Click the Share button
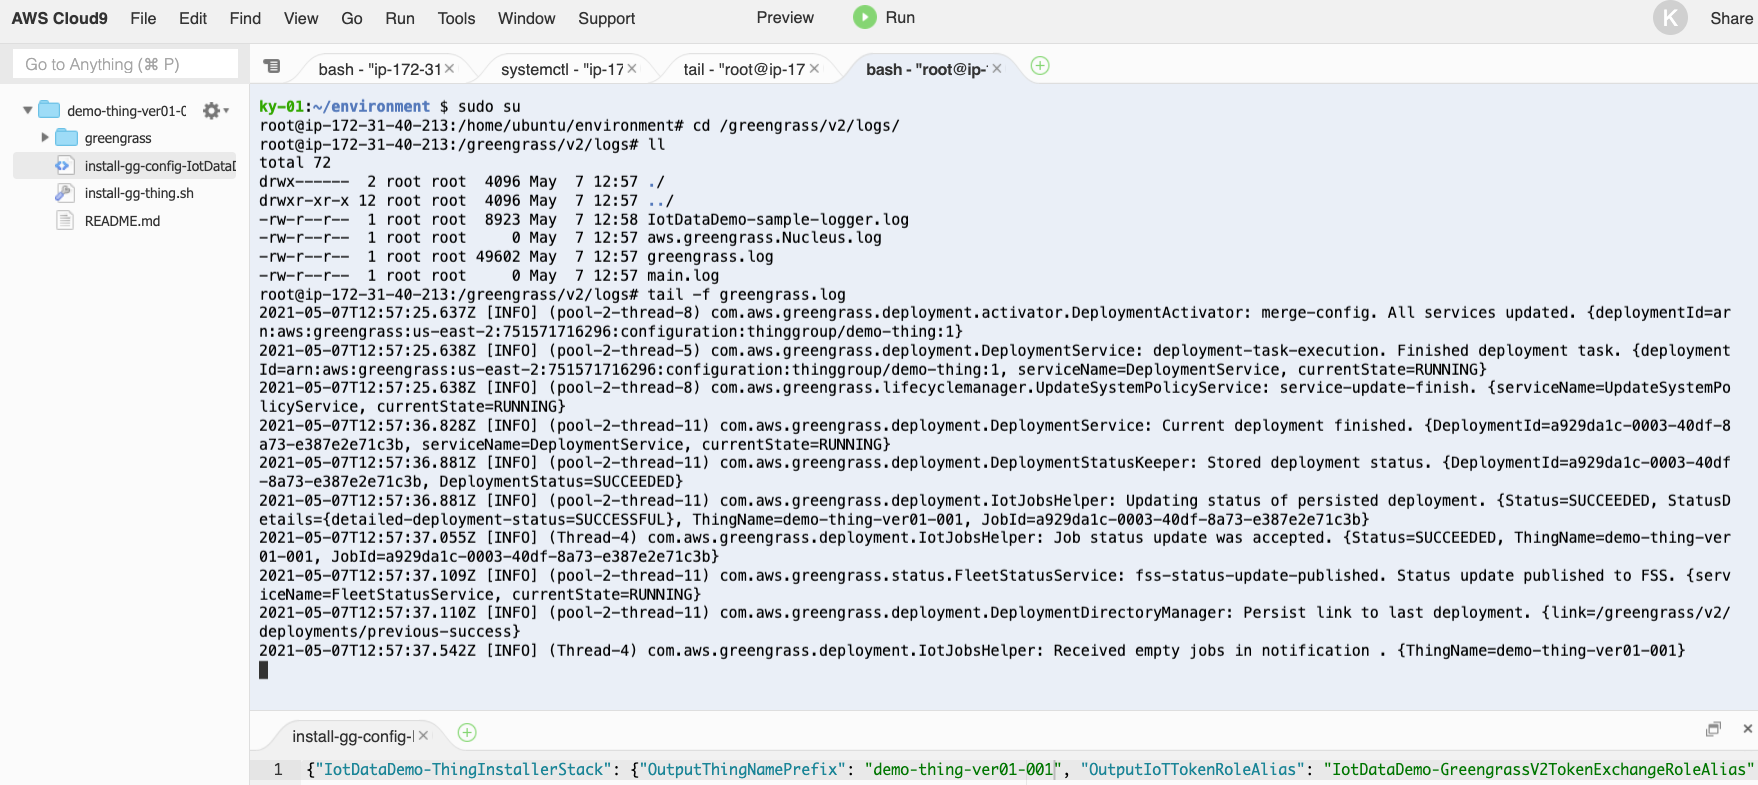The width and height of the screenshot is (1758, 785). pyautogui.click(x=1731, y=18)
